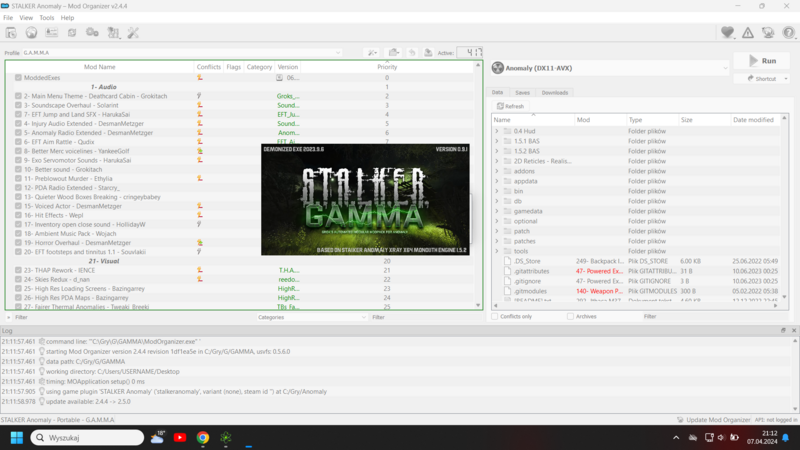Open the executables gears toolbar icon
The height and width of the screenshot is (450, 800).
pos(92,33)
